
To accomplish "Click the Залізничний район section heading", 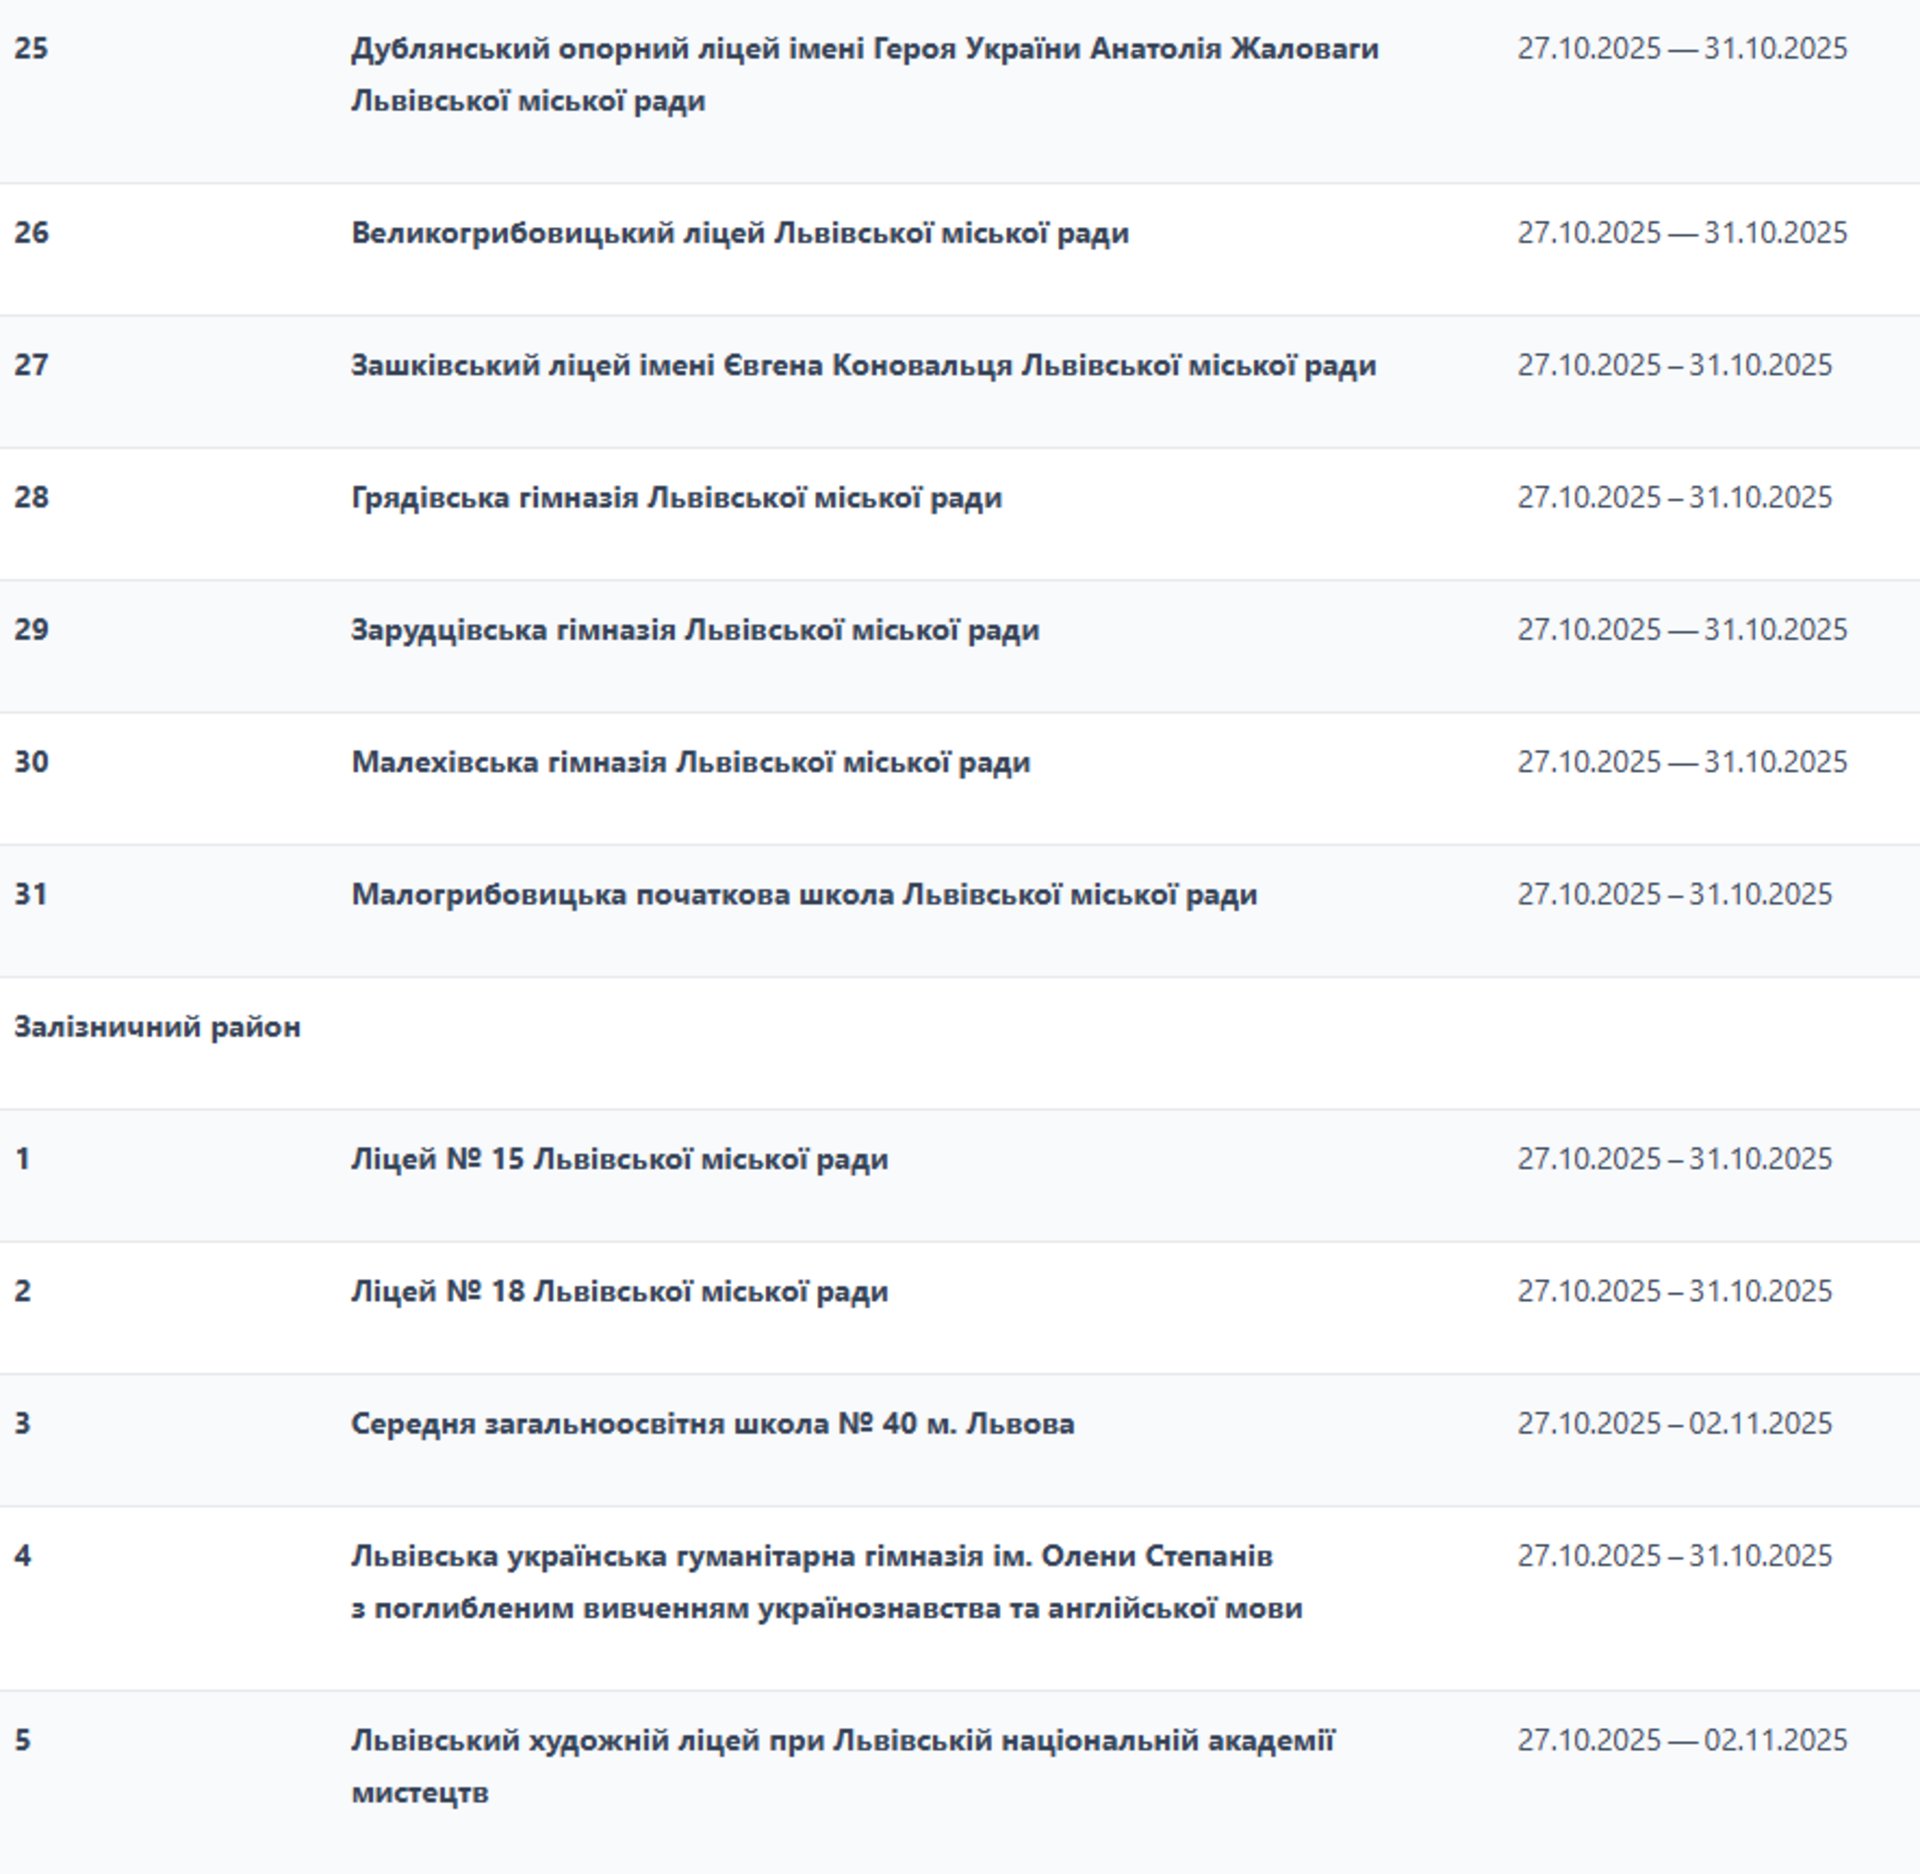I will point(157,1027).
